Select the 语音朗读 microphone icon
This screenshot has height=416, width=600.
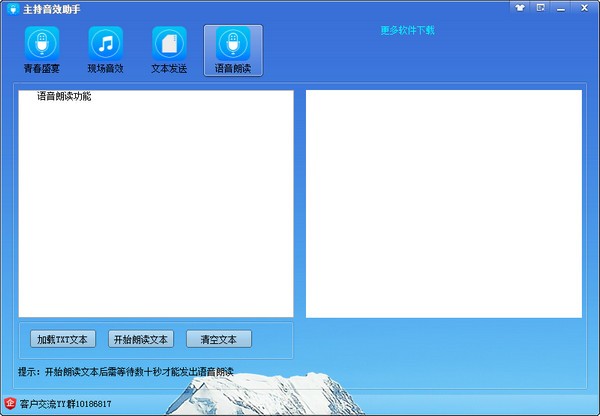click(233, 44)
